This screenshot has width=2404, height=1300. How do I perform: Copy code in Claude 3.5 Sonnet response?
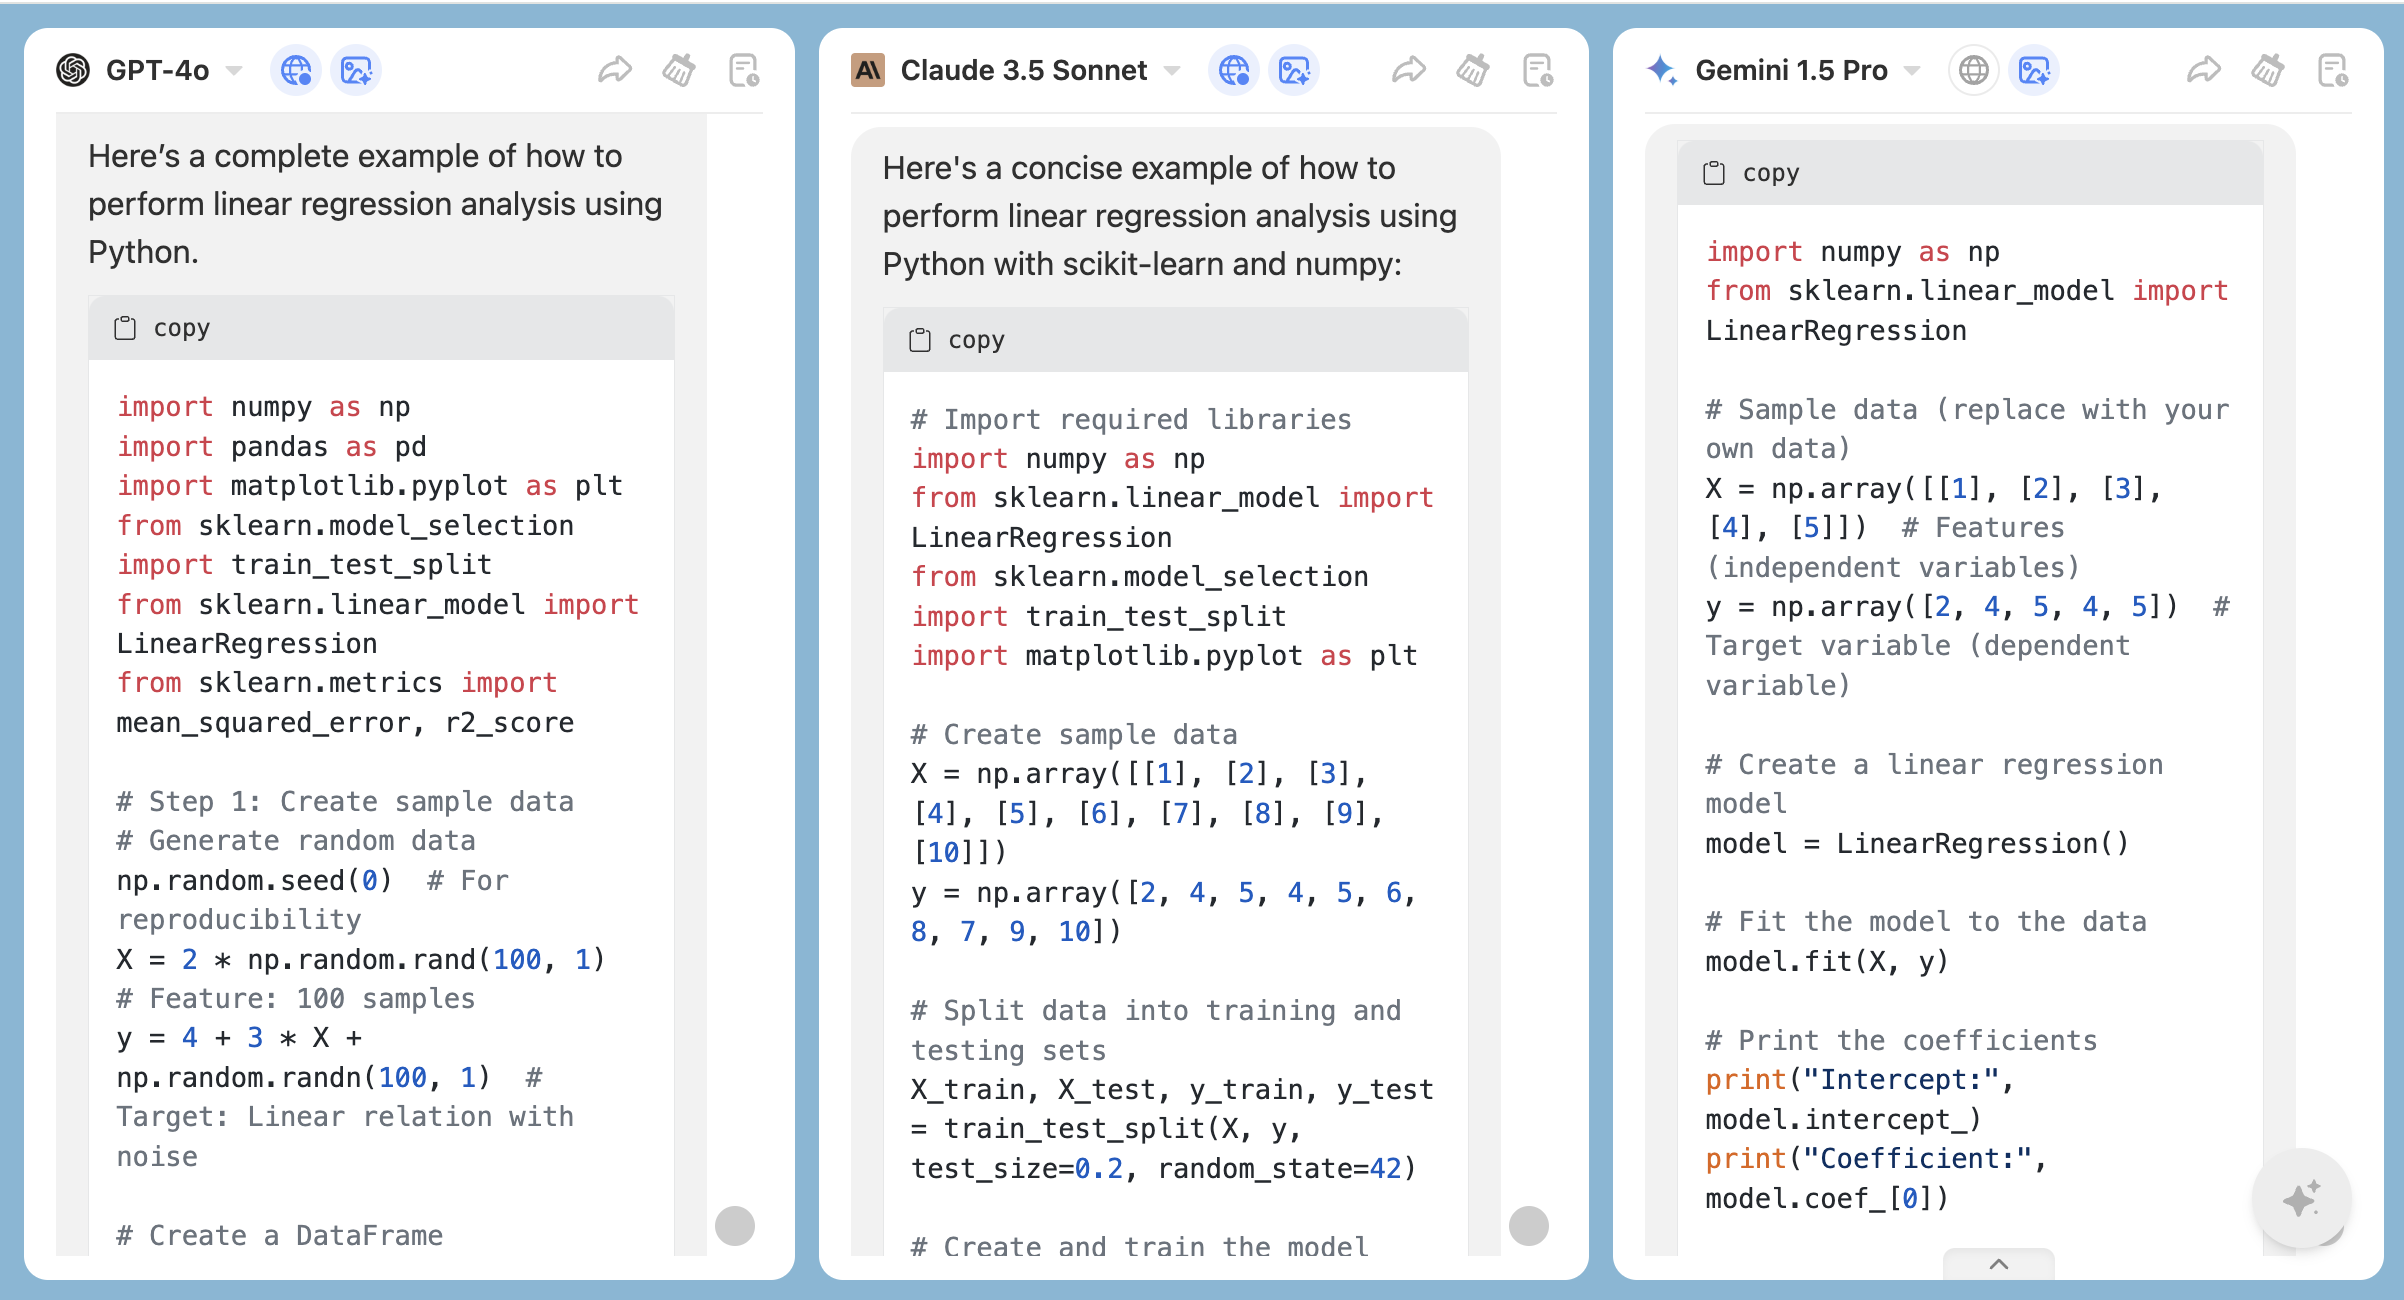tap(957, 340)
